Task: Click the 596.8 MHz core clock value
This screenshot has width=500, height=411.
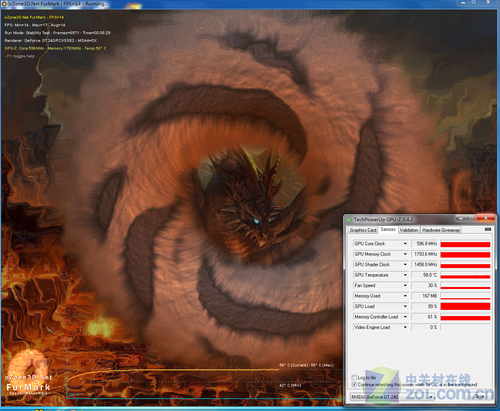Action: click(x=425, y=244)
